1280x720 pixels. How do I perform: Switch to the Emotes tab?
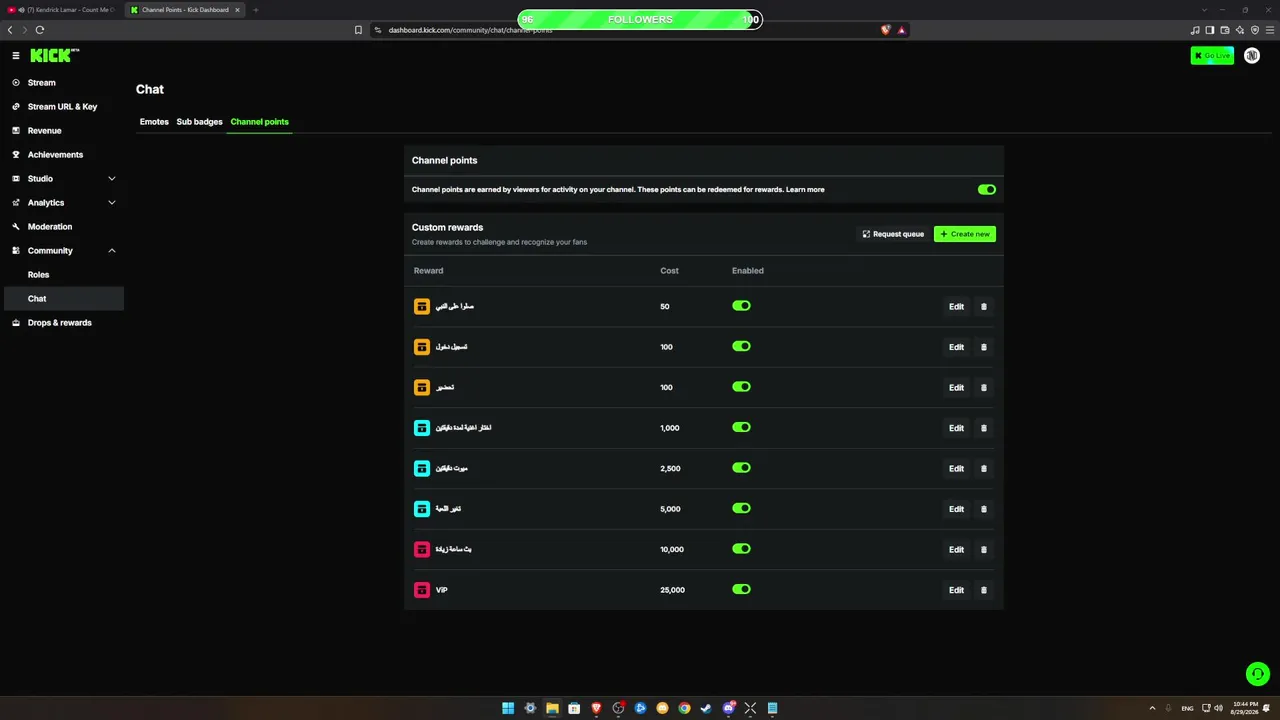[x=154, y=122]
